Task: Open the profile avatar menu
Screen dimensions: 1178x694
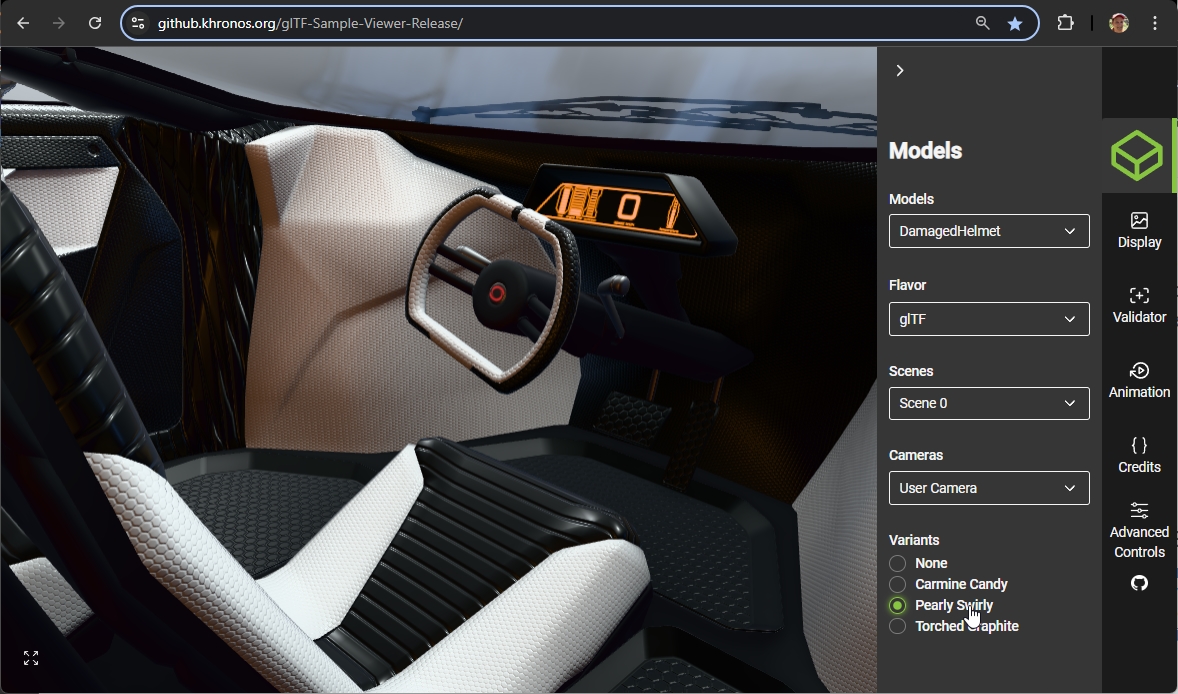Action: pyautogui.click(x=1119, y=23)
